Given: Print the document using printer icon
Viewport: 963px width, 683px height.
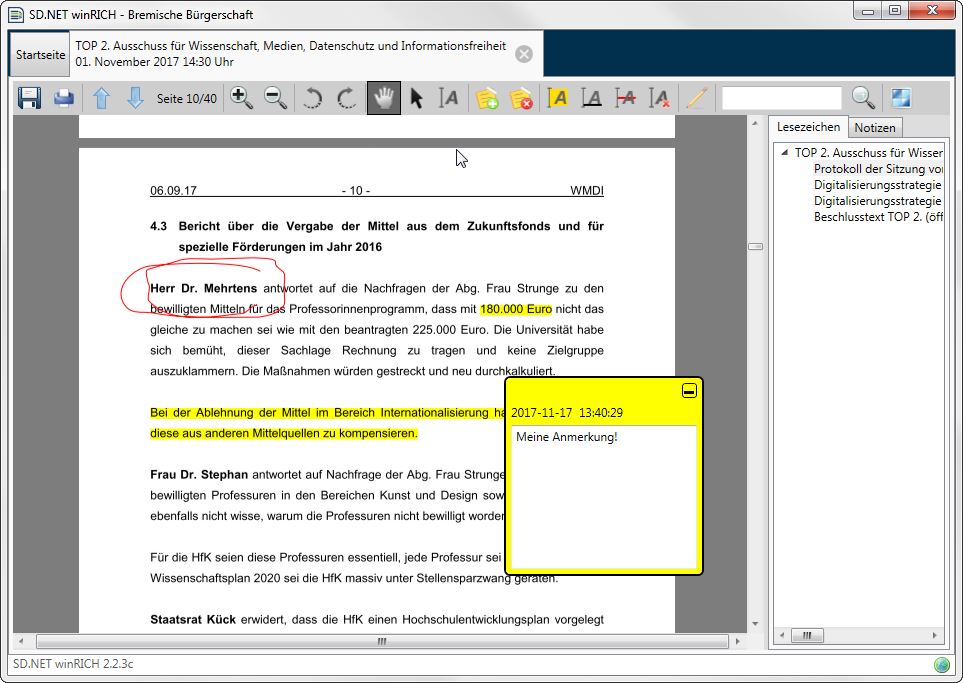Looking at the screenshot, I should click(64, 98).
